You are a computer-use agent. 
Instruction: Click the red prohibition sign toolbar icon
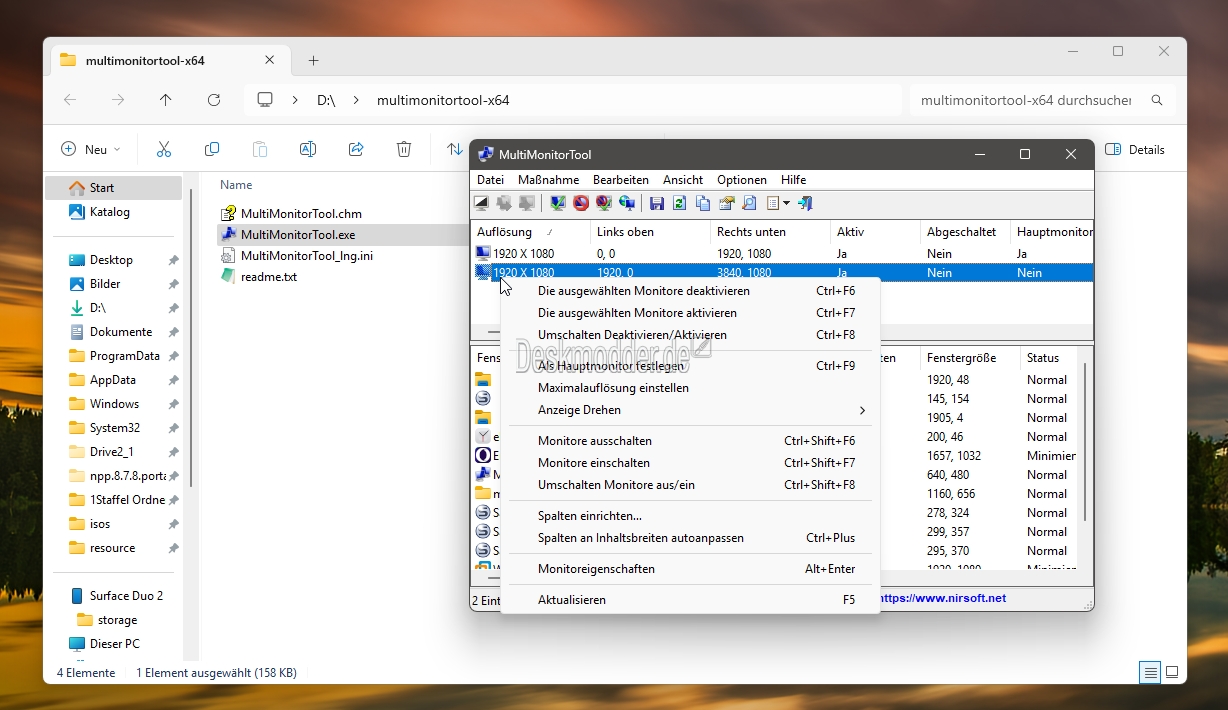tap(581, 203)
